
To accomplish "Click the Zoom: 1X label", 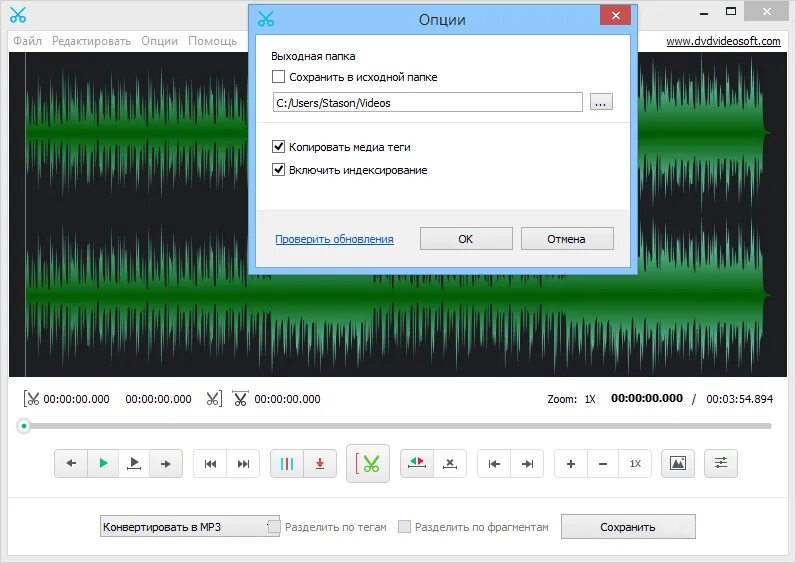I will tap(571, 399).
